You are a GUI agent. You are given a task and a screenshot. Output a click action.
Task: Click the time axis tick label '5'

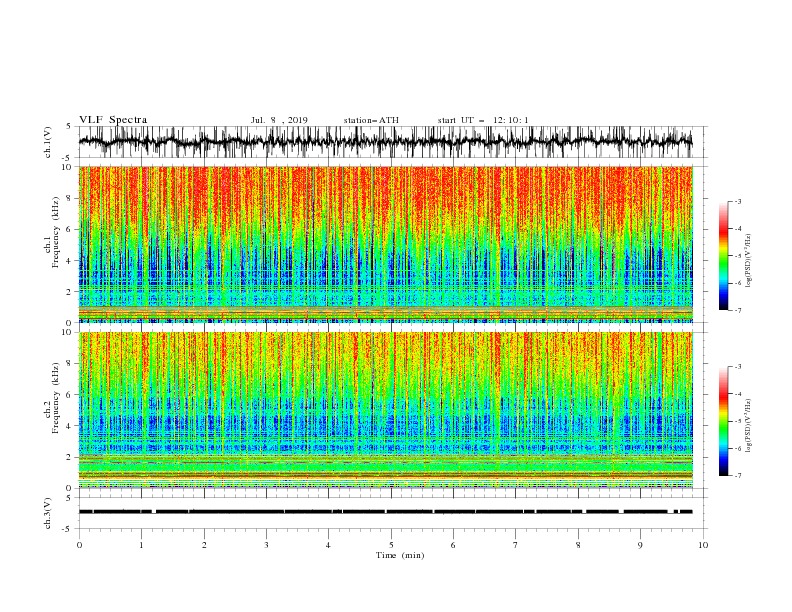(x=391, y=545)
